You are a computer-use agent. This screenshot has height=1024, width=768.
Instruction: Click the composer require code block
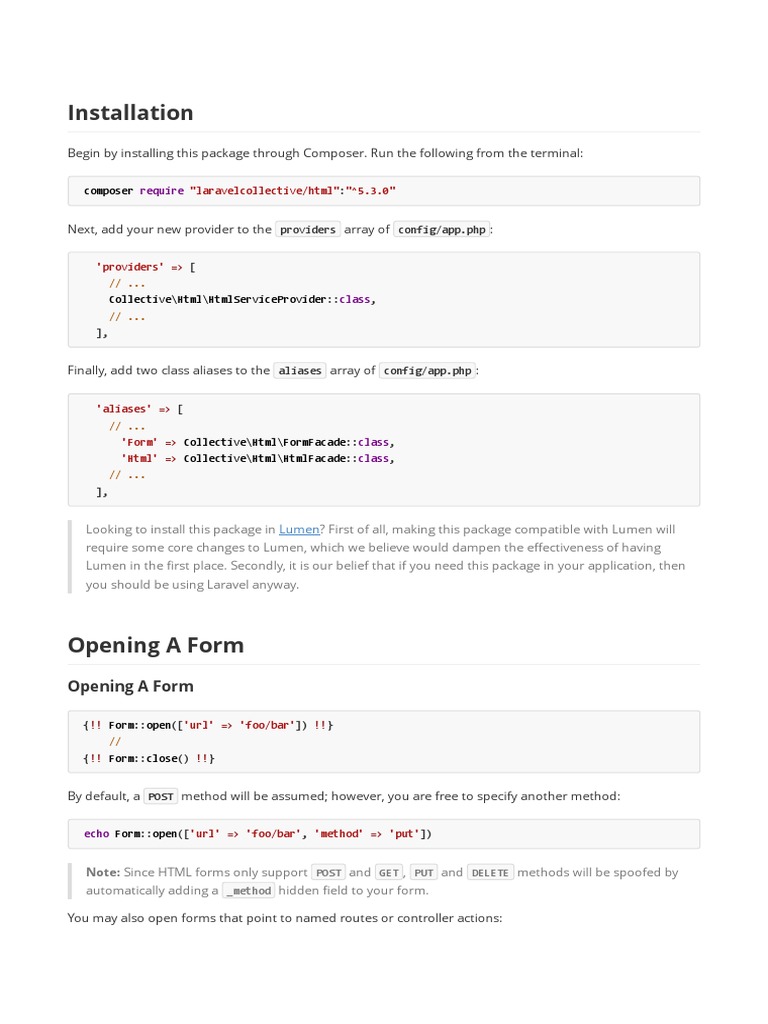246,190
